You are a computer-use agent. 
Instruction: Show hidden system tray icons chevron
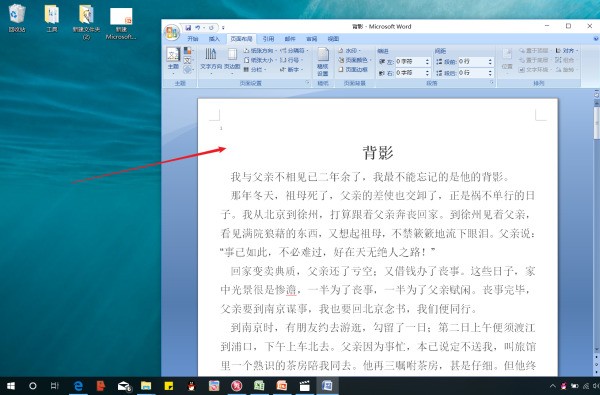552,386
